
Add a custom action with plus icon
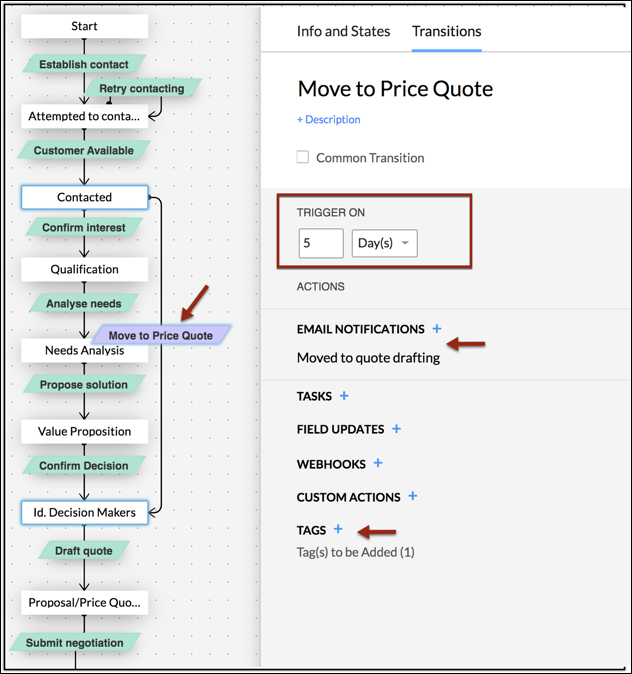[413, 496]
